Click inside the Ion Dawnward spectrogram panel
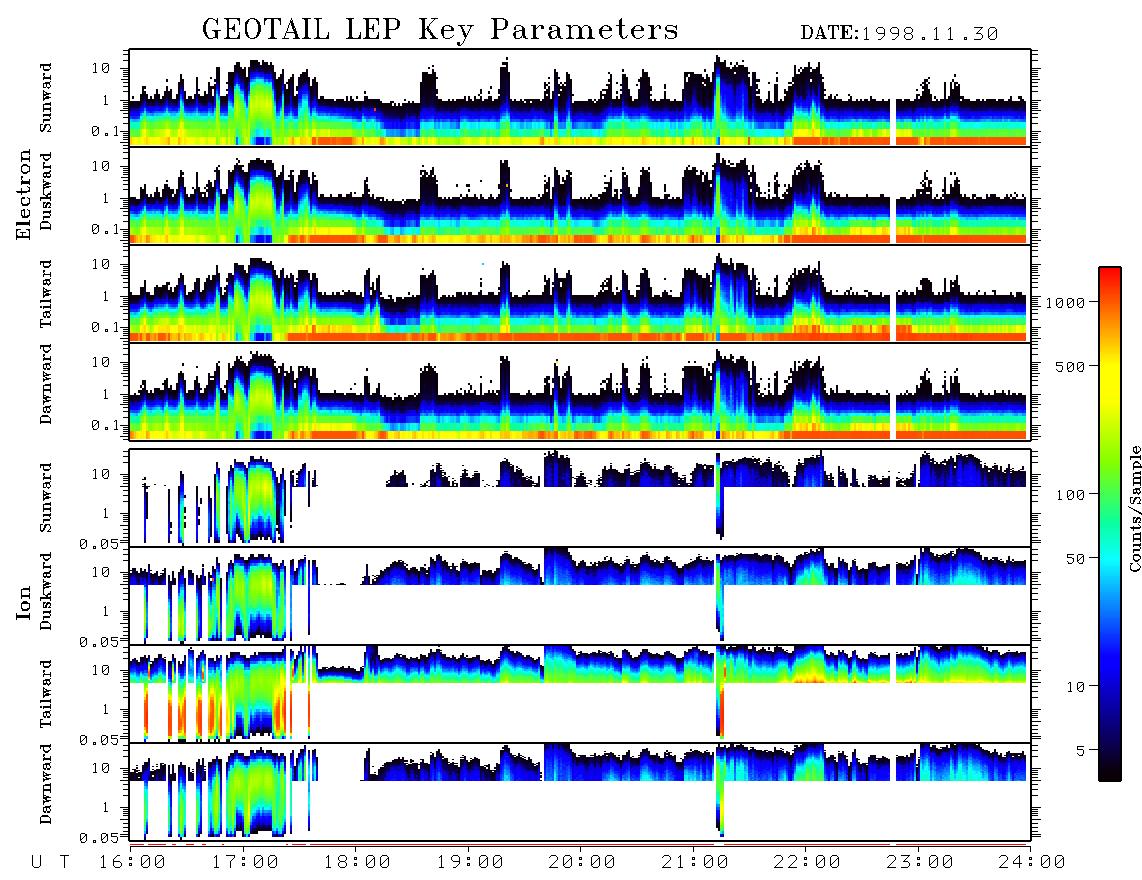1142x880 pixels. point(580,792)
